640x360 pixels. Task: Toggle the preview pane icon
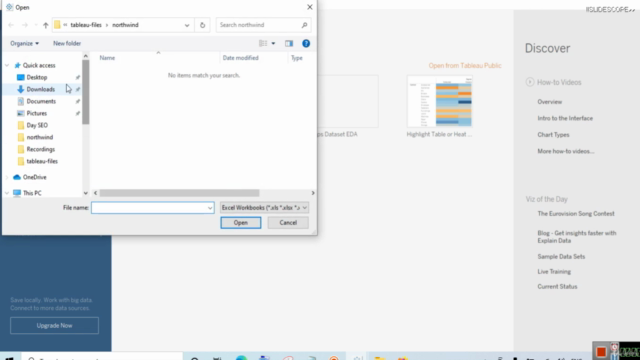coord(289,43)
